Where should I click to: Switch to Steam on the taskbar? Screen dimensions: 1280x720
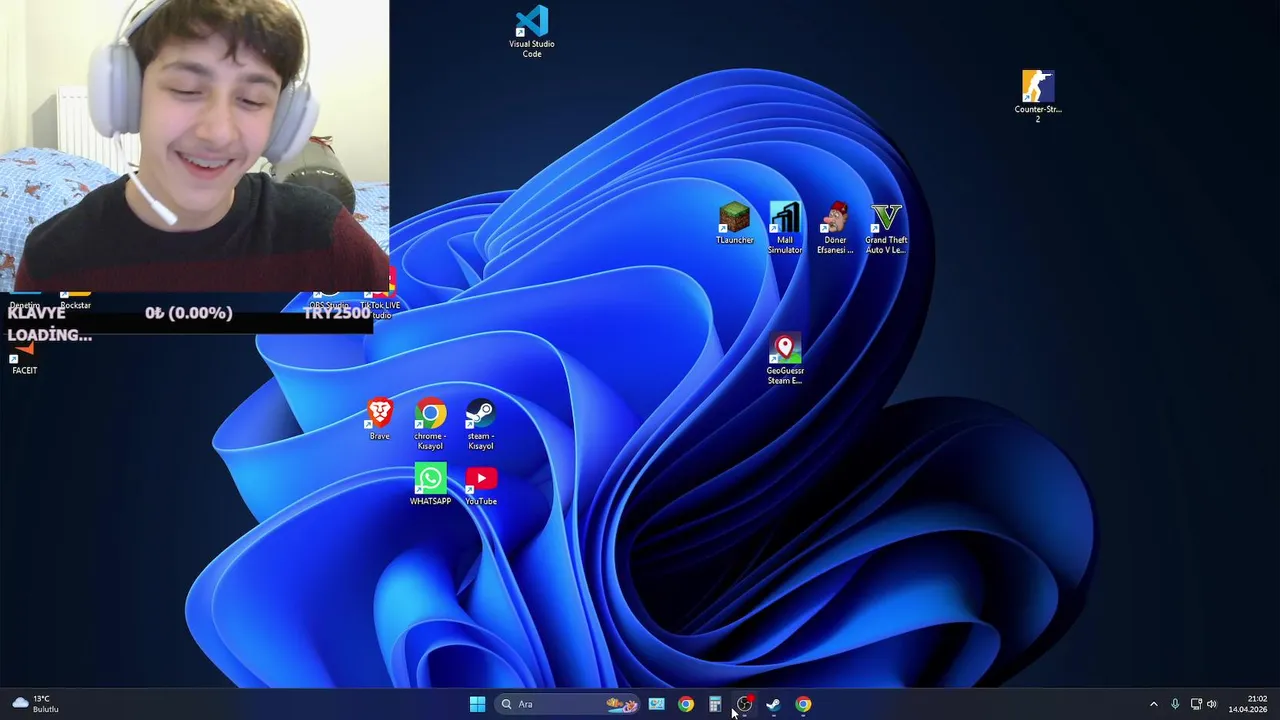(x=773, y=704)
